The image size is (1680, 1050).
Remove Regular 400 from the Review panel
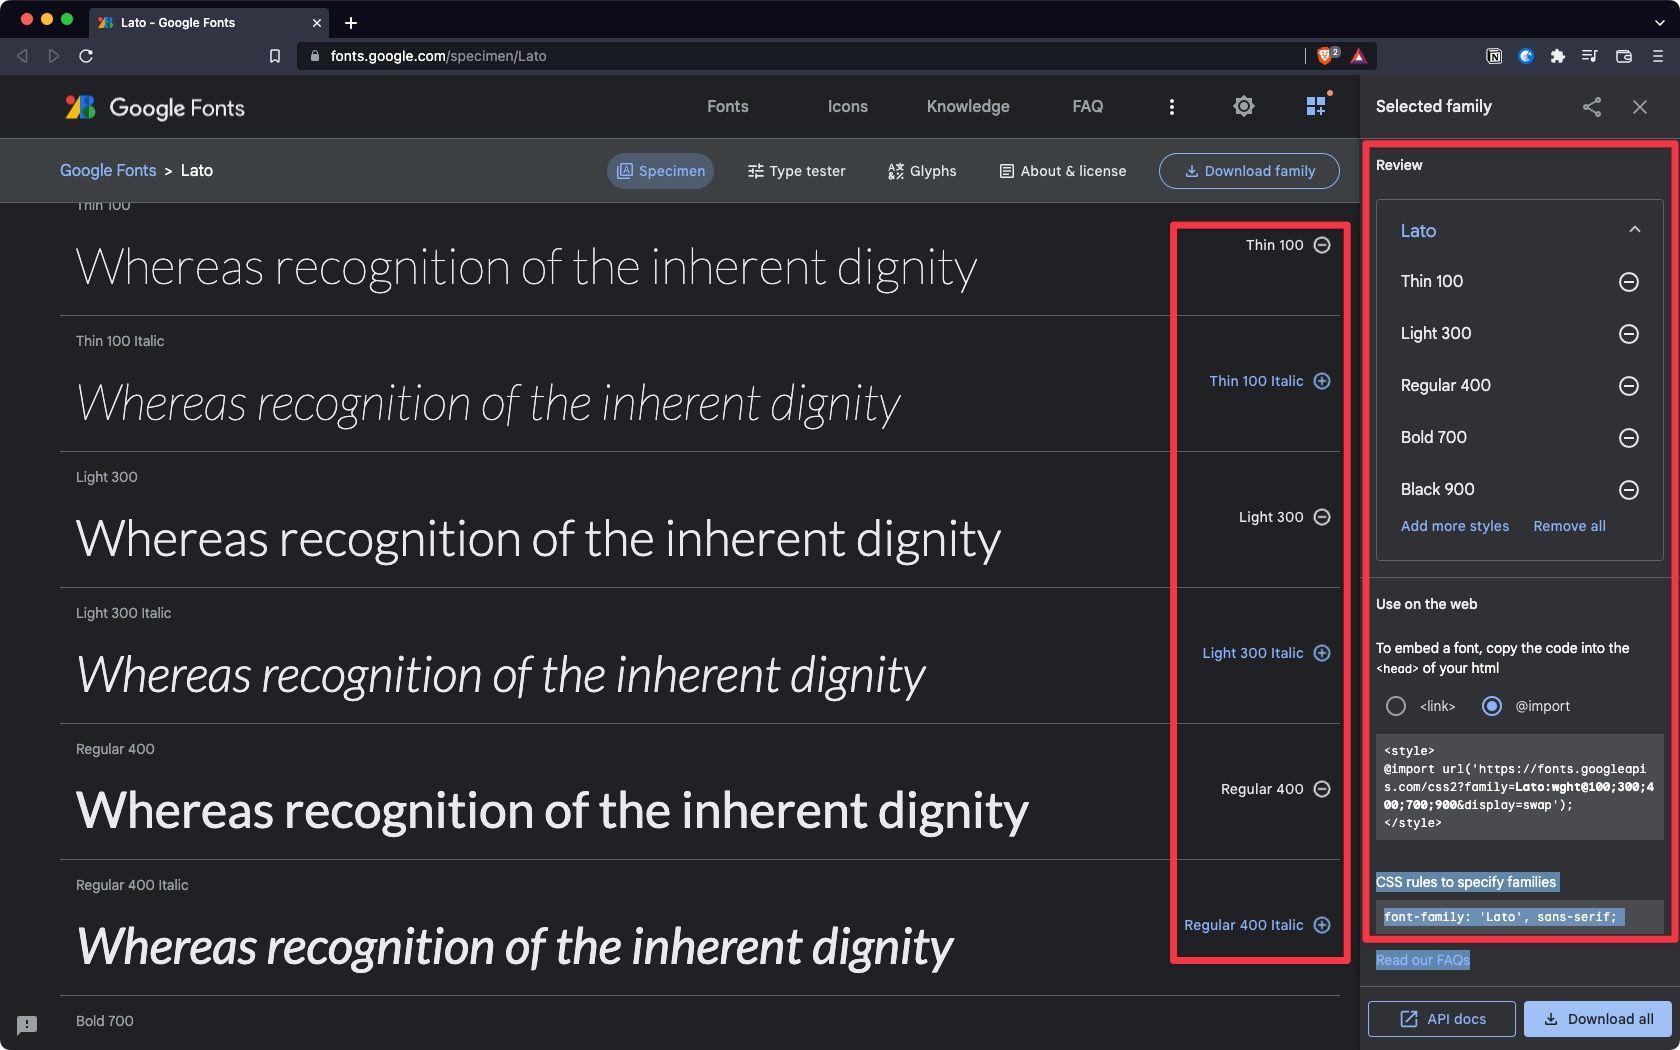1629,386
